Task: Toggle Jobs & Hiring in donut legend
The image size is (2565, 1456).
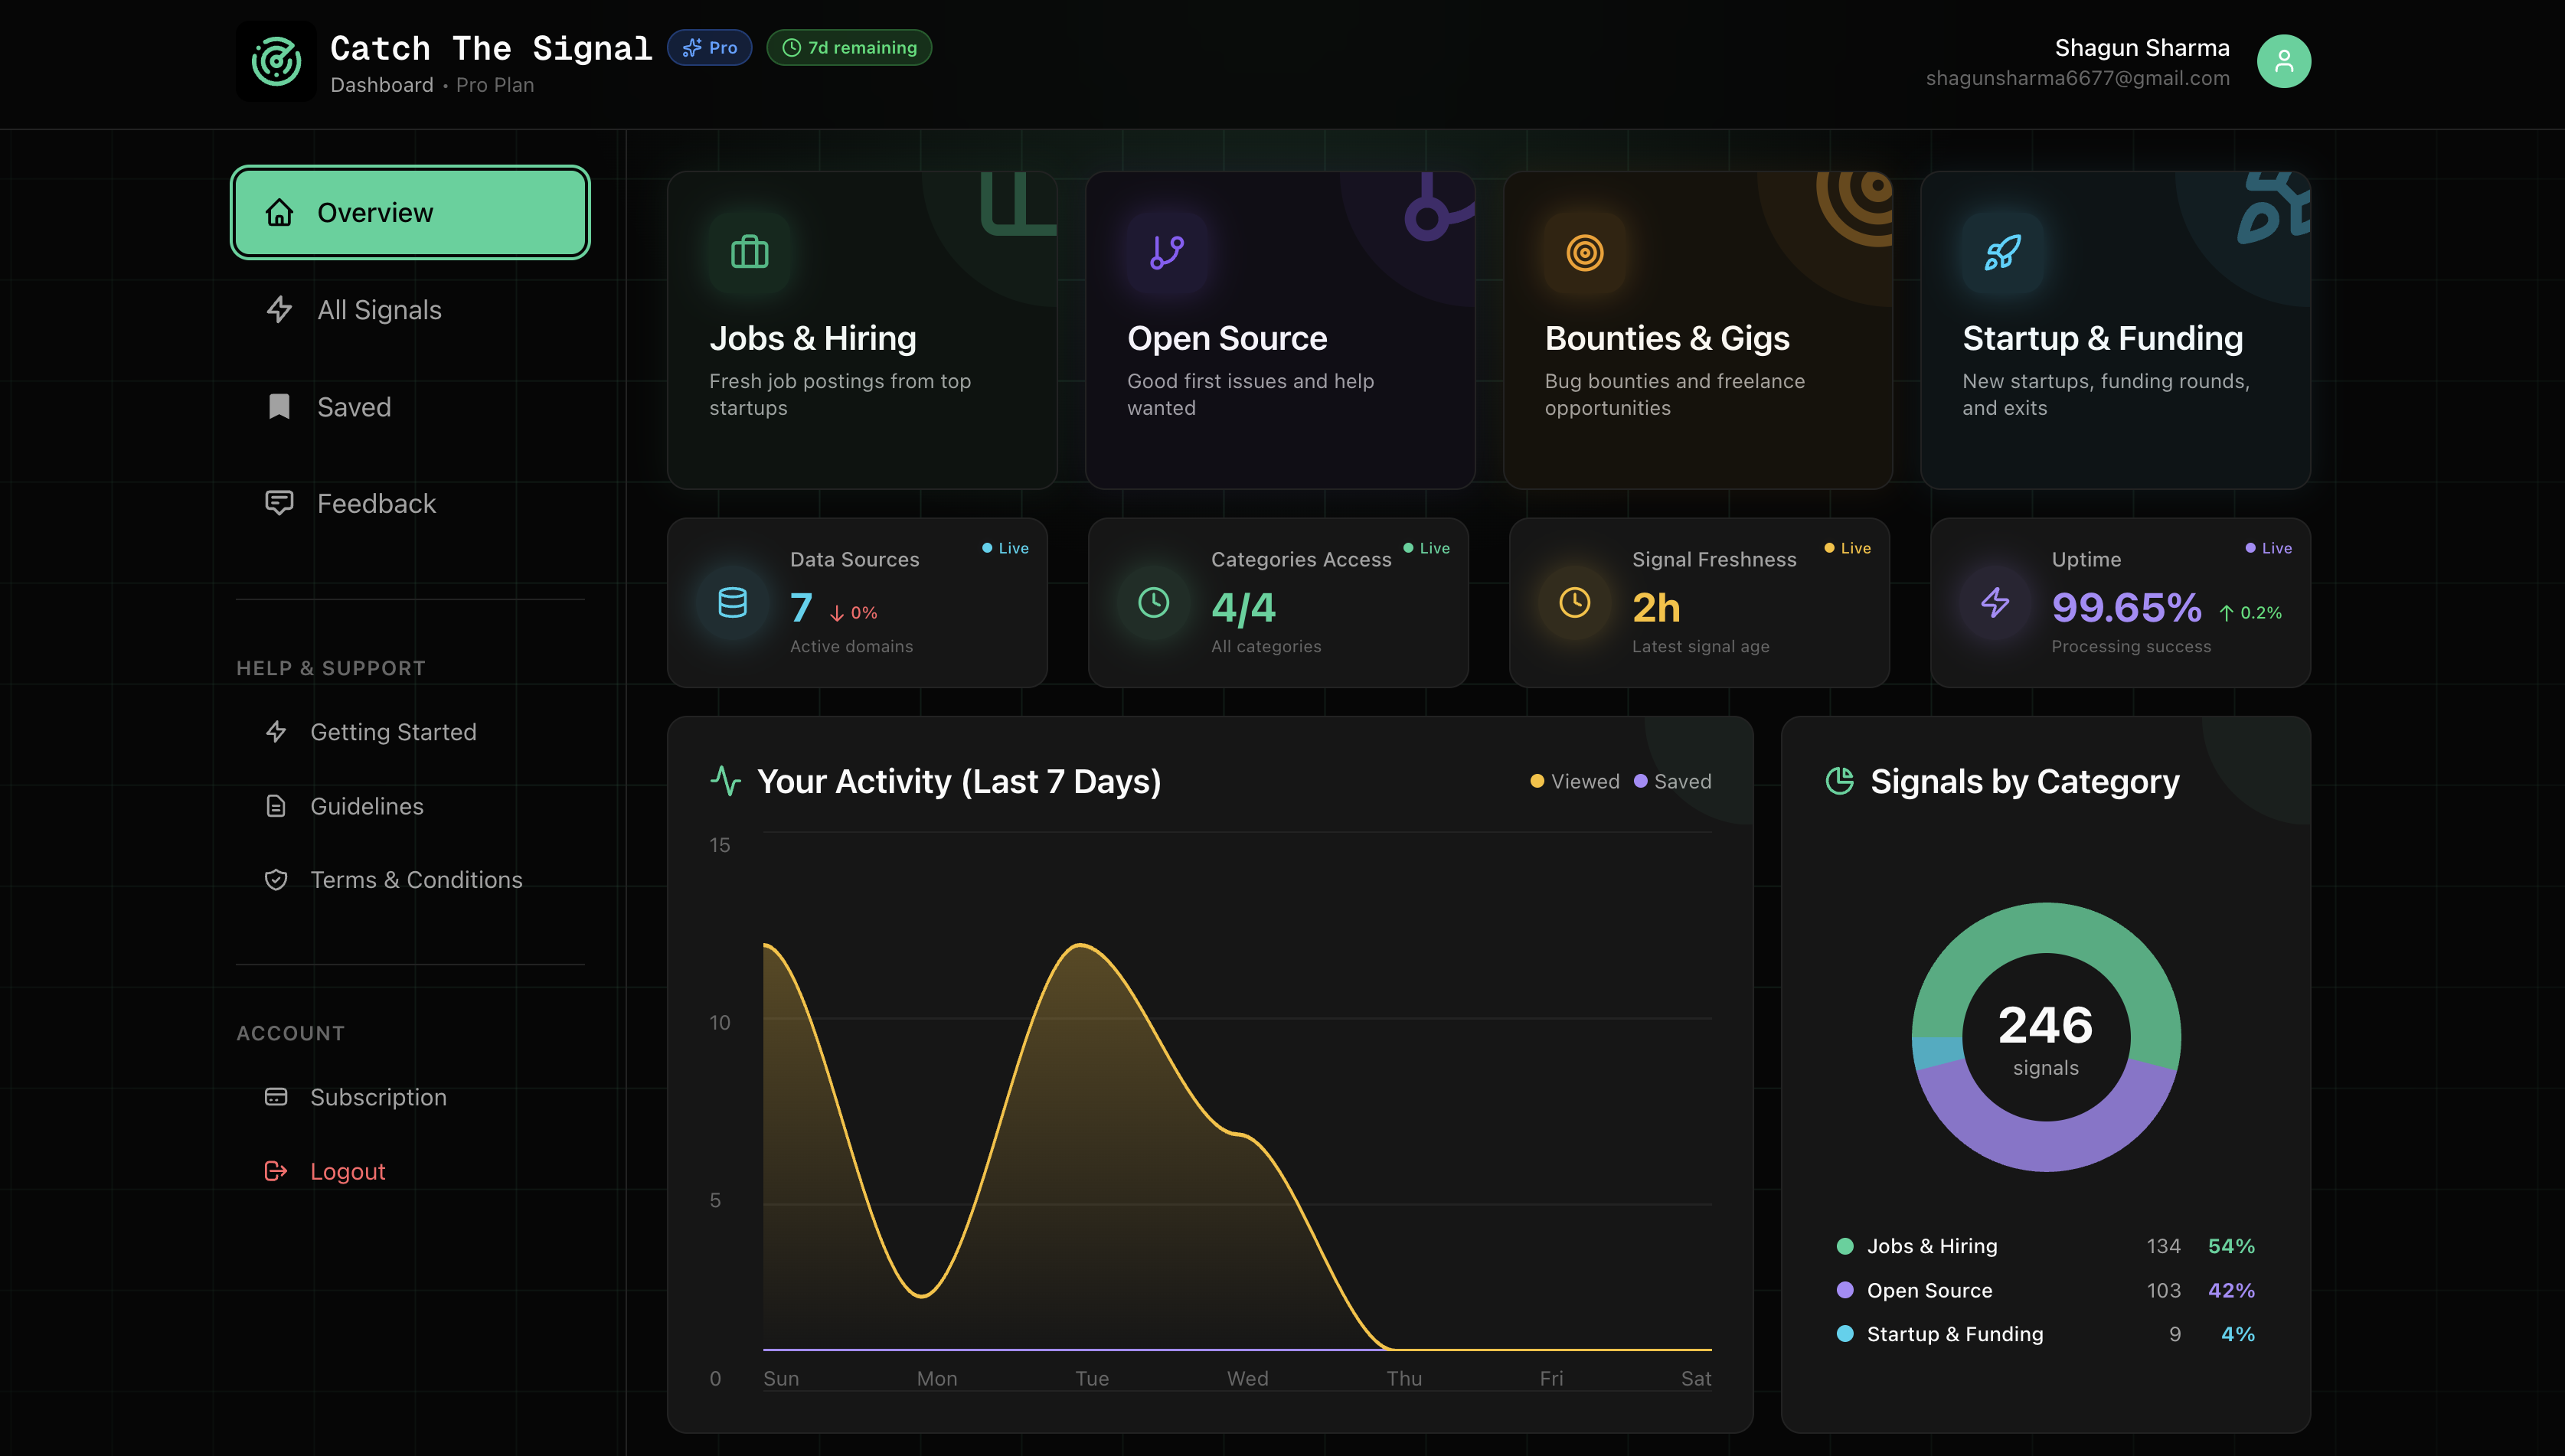Action: point(1930,1246)
